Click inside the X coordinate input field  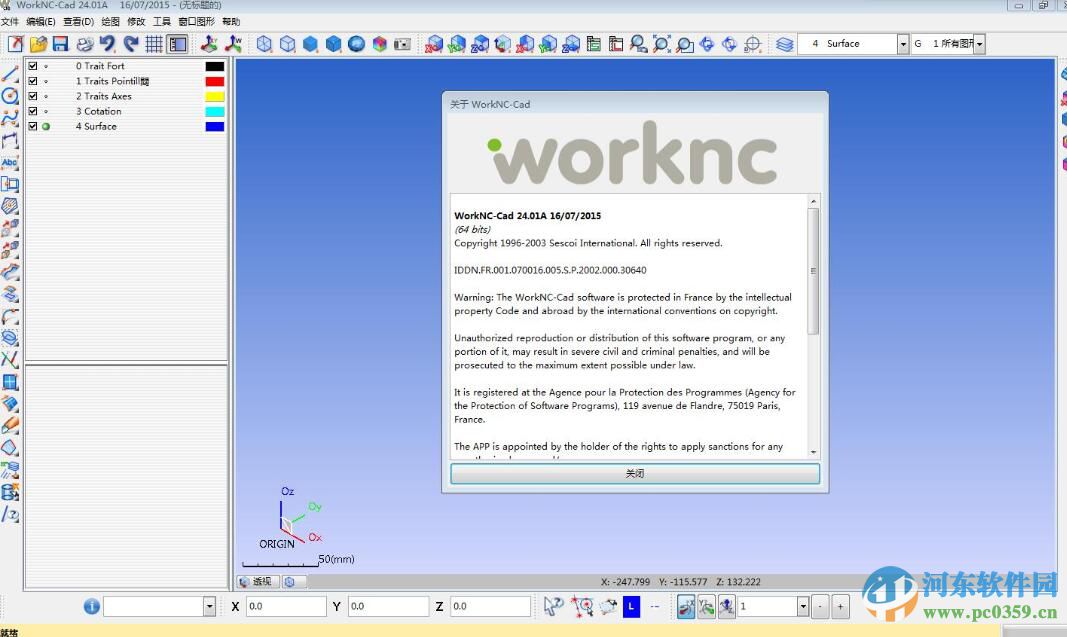(x=285, y=606)
